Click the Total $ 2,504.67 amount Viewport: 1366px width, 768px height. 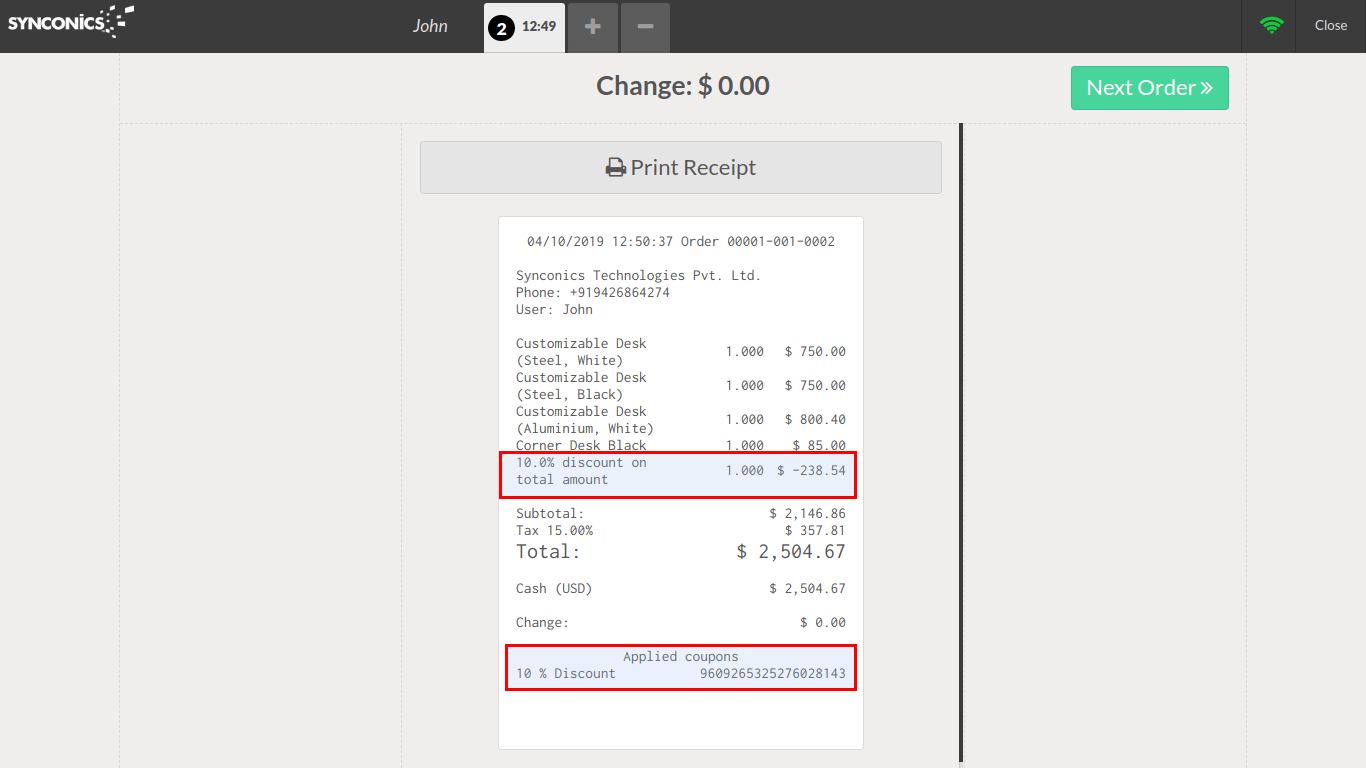(x=790, y=552)
